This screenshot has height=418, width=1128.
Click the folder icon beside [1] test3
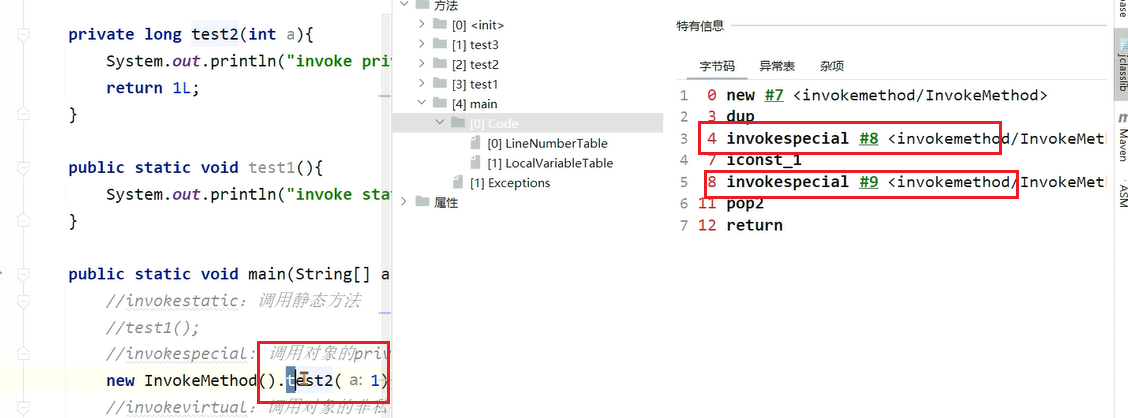[440, 45]
